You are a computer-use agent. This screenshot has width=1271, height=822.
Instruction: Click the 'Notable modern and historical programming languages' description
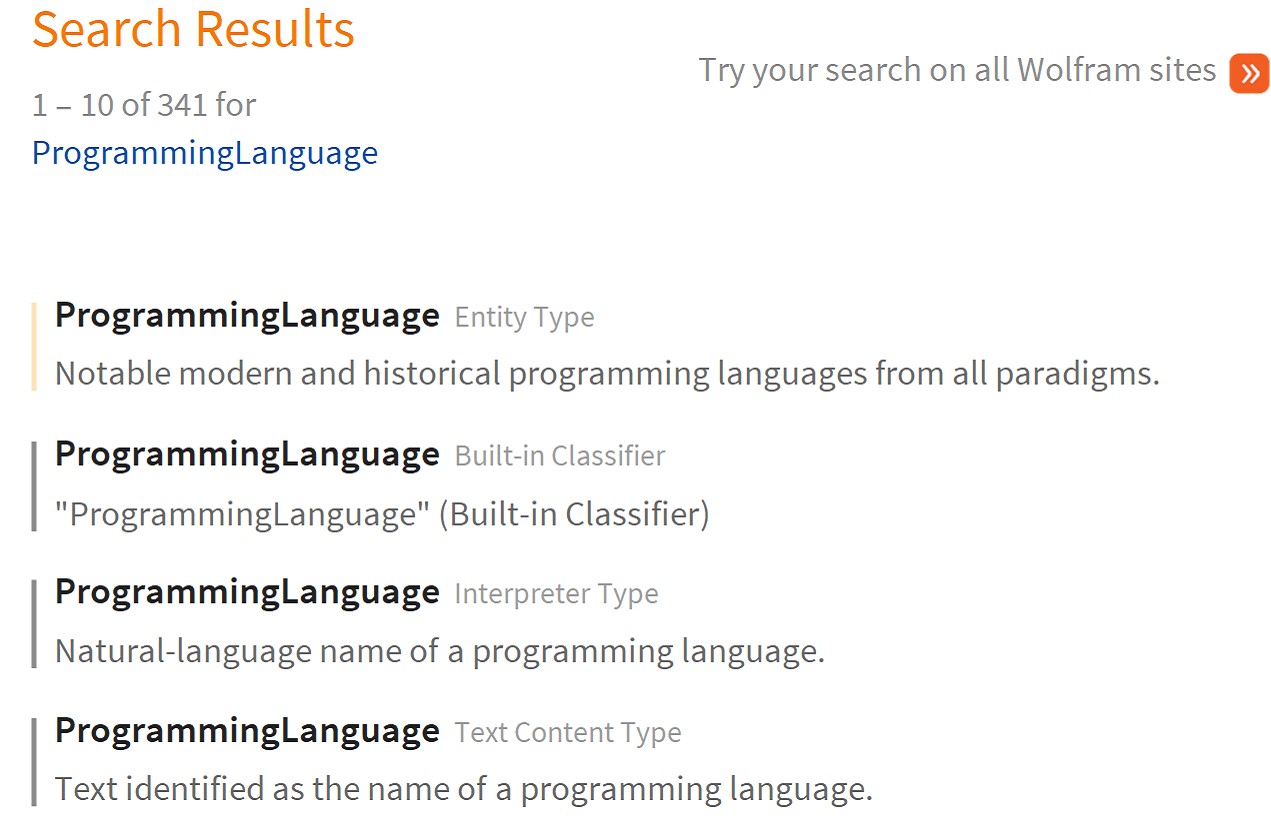pyautogui.click(x=607, y=374)
